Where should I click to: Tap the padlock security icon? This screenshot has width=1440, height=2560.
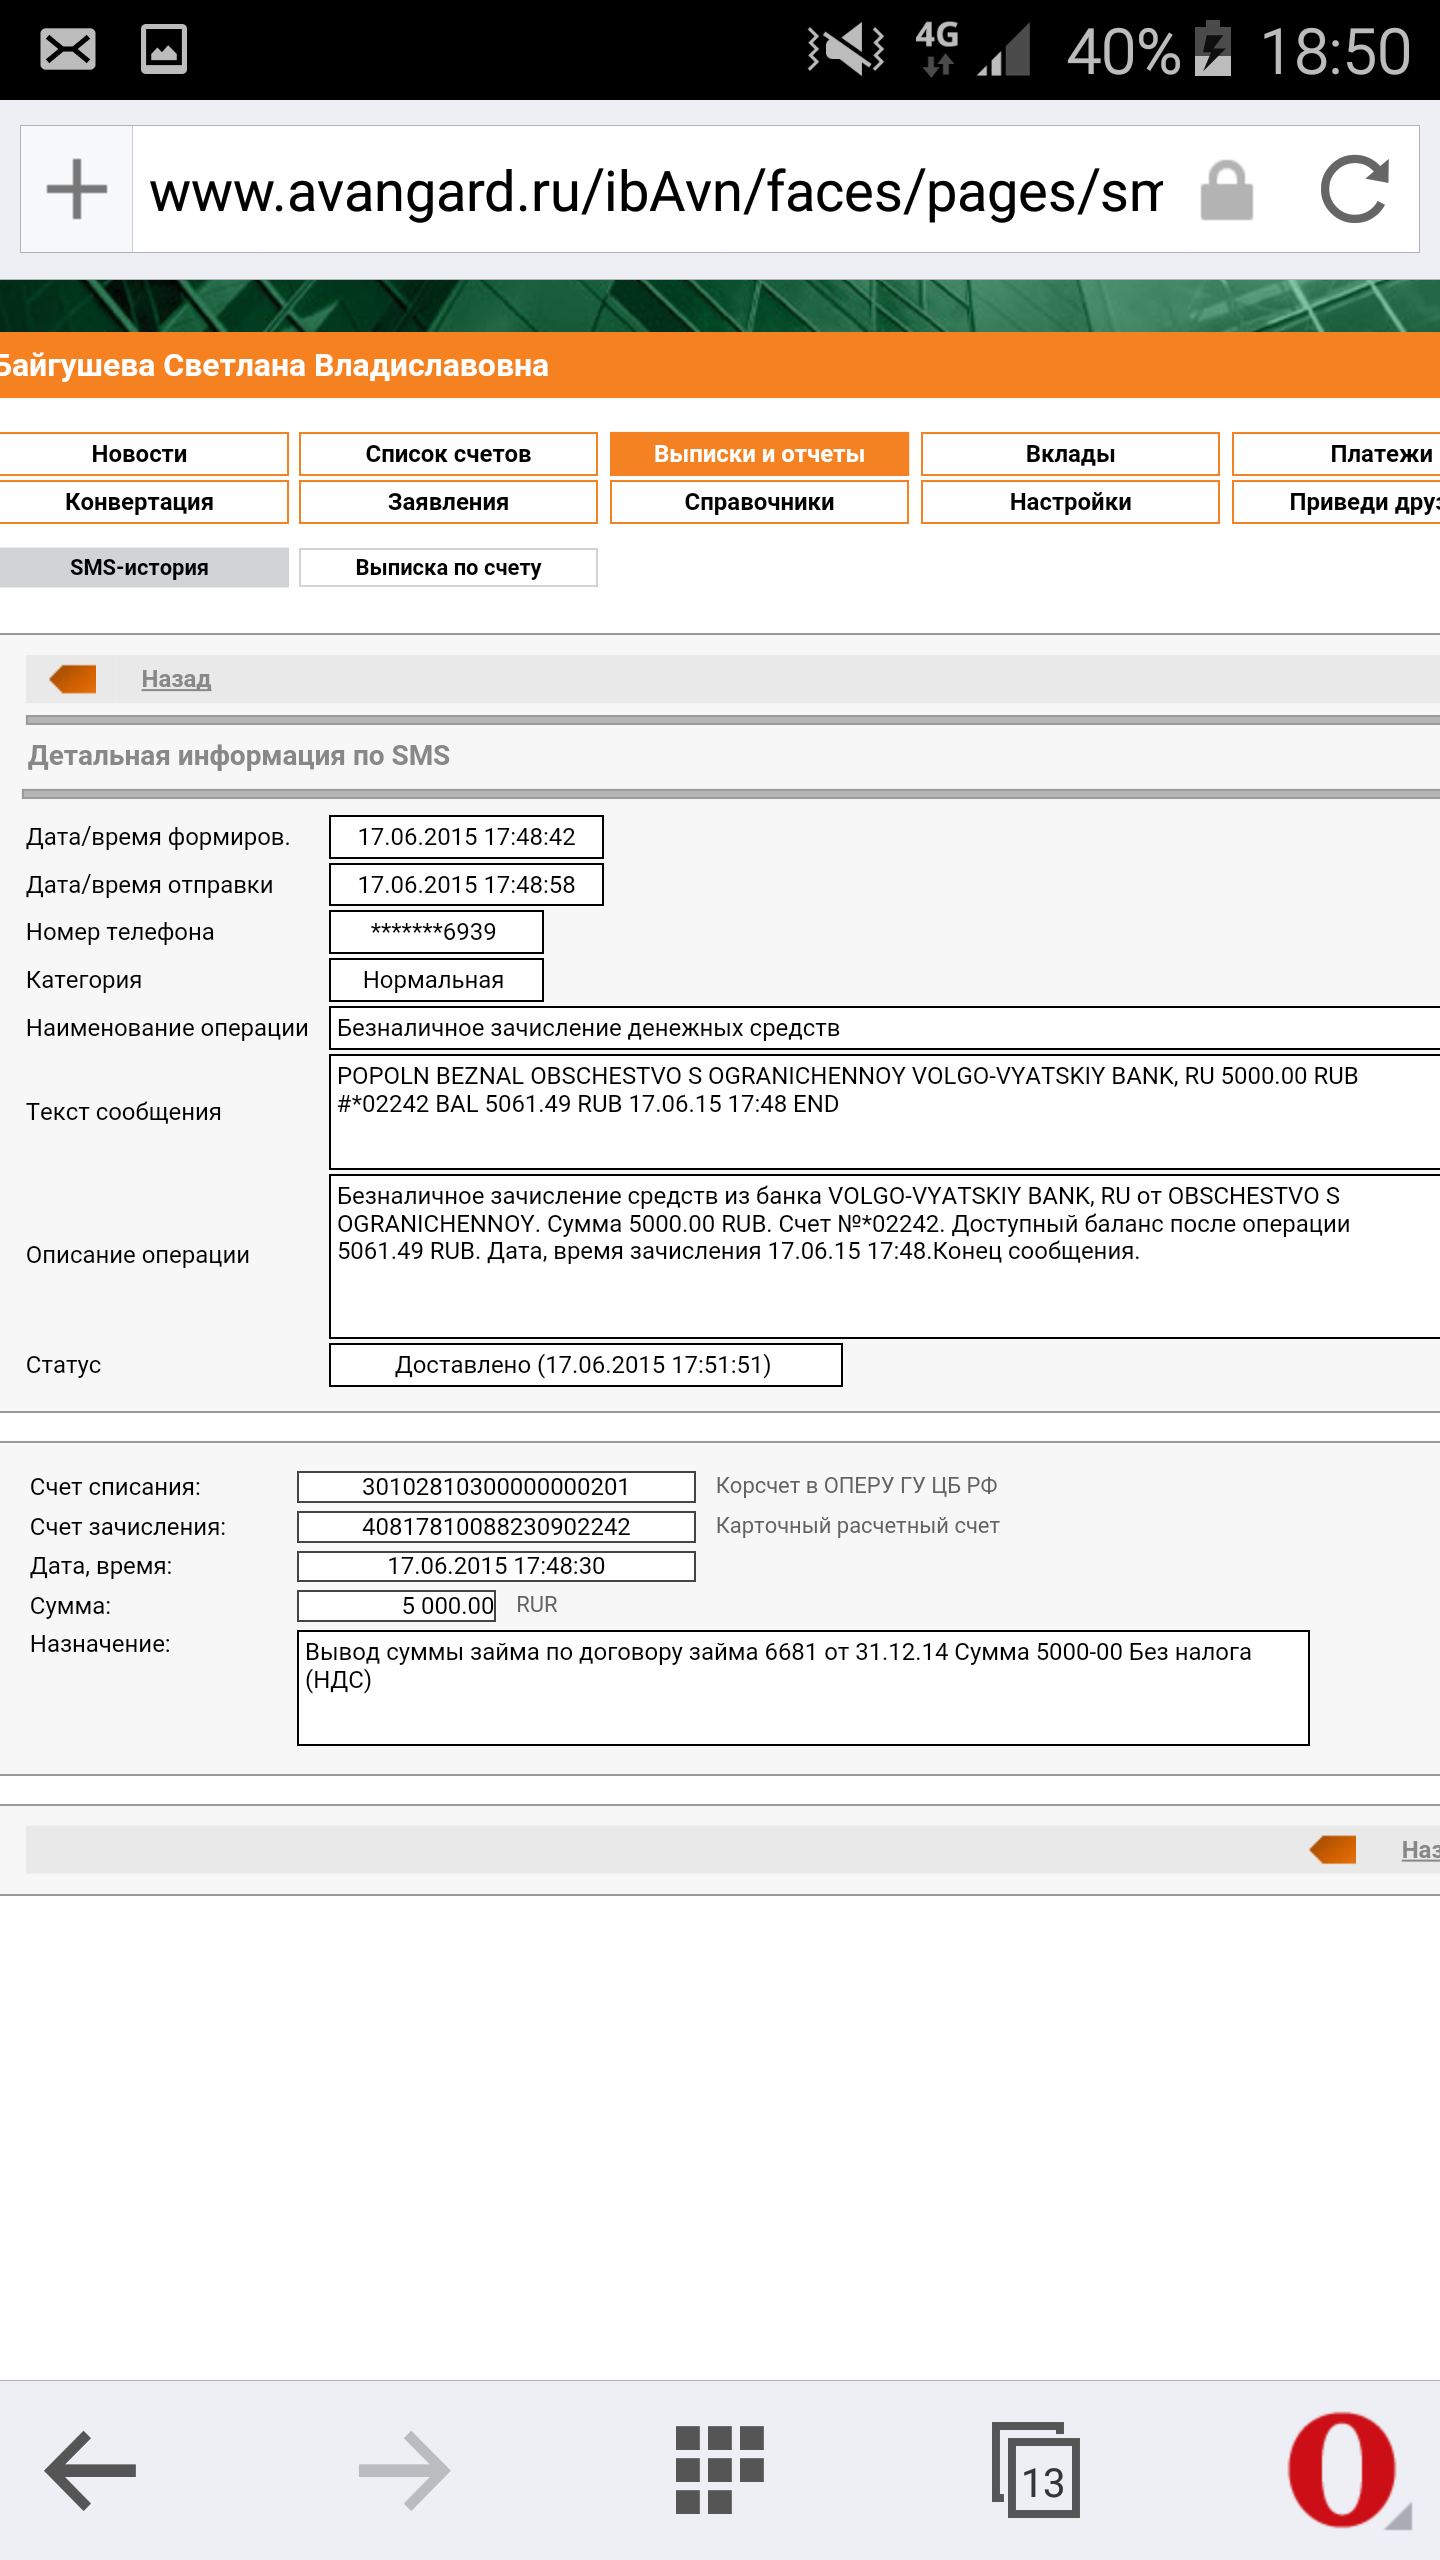[x=1226, y=190]
